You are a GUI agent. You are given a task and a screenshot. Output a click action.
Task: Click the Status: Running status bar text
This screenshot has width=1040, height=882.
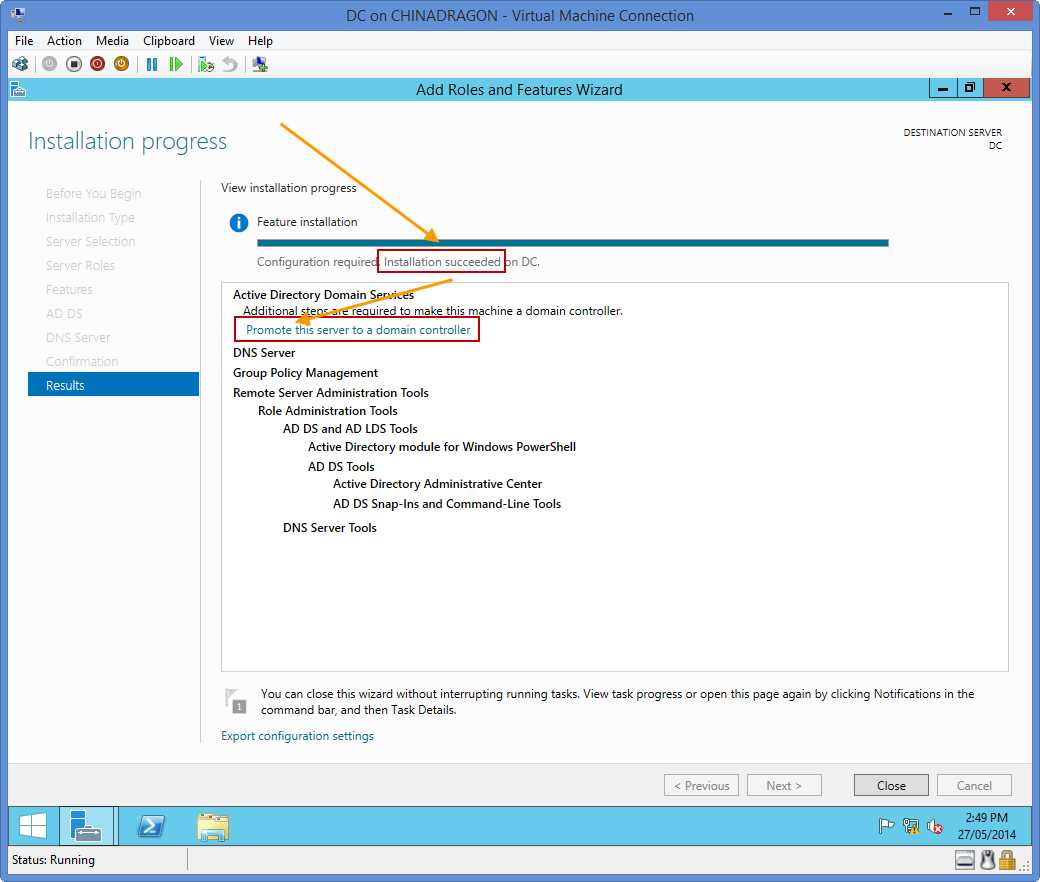pyautogui.click(x=54, y=860)
